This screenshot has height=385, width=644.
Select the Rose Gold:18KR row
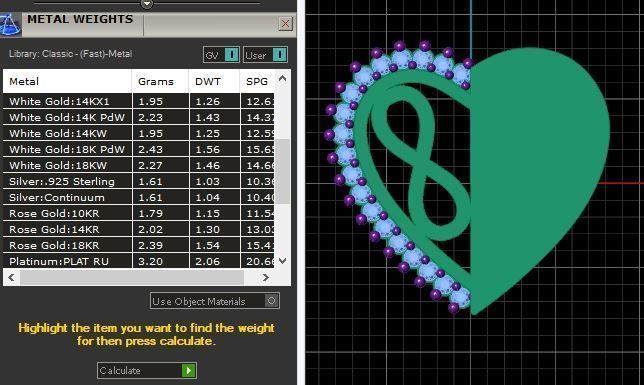[138, 245]
